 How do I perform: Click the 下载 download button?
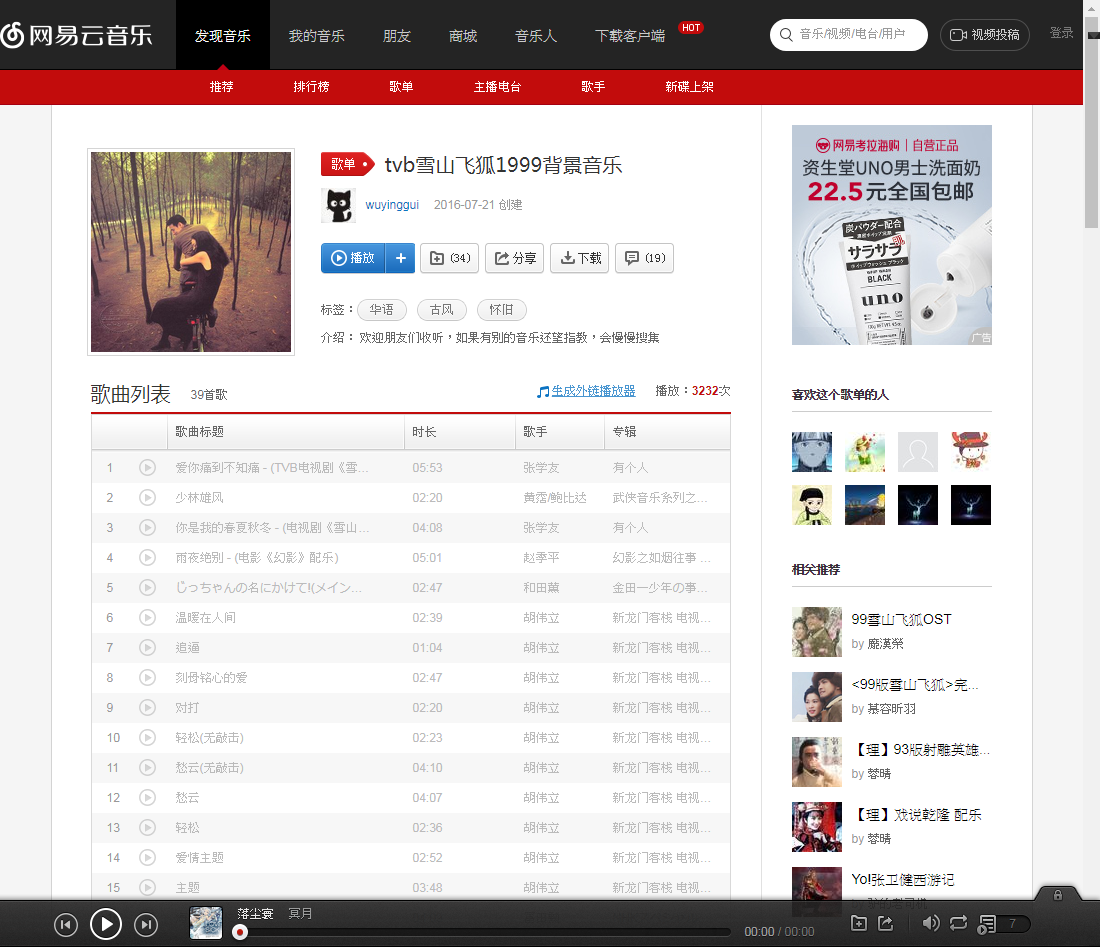pyautogui.click(x=579, y=258)
